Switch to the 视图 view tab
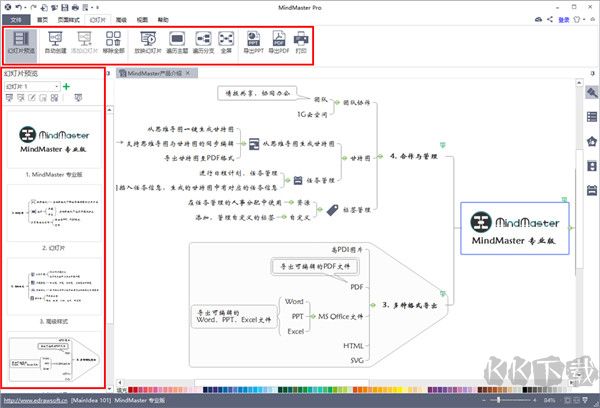600x408 pixels. click(x=142, y=20)
